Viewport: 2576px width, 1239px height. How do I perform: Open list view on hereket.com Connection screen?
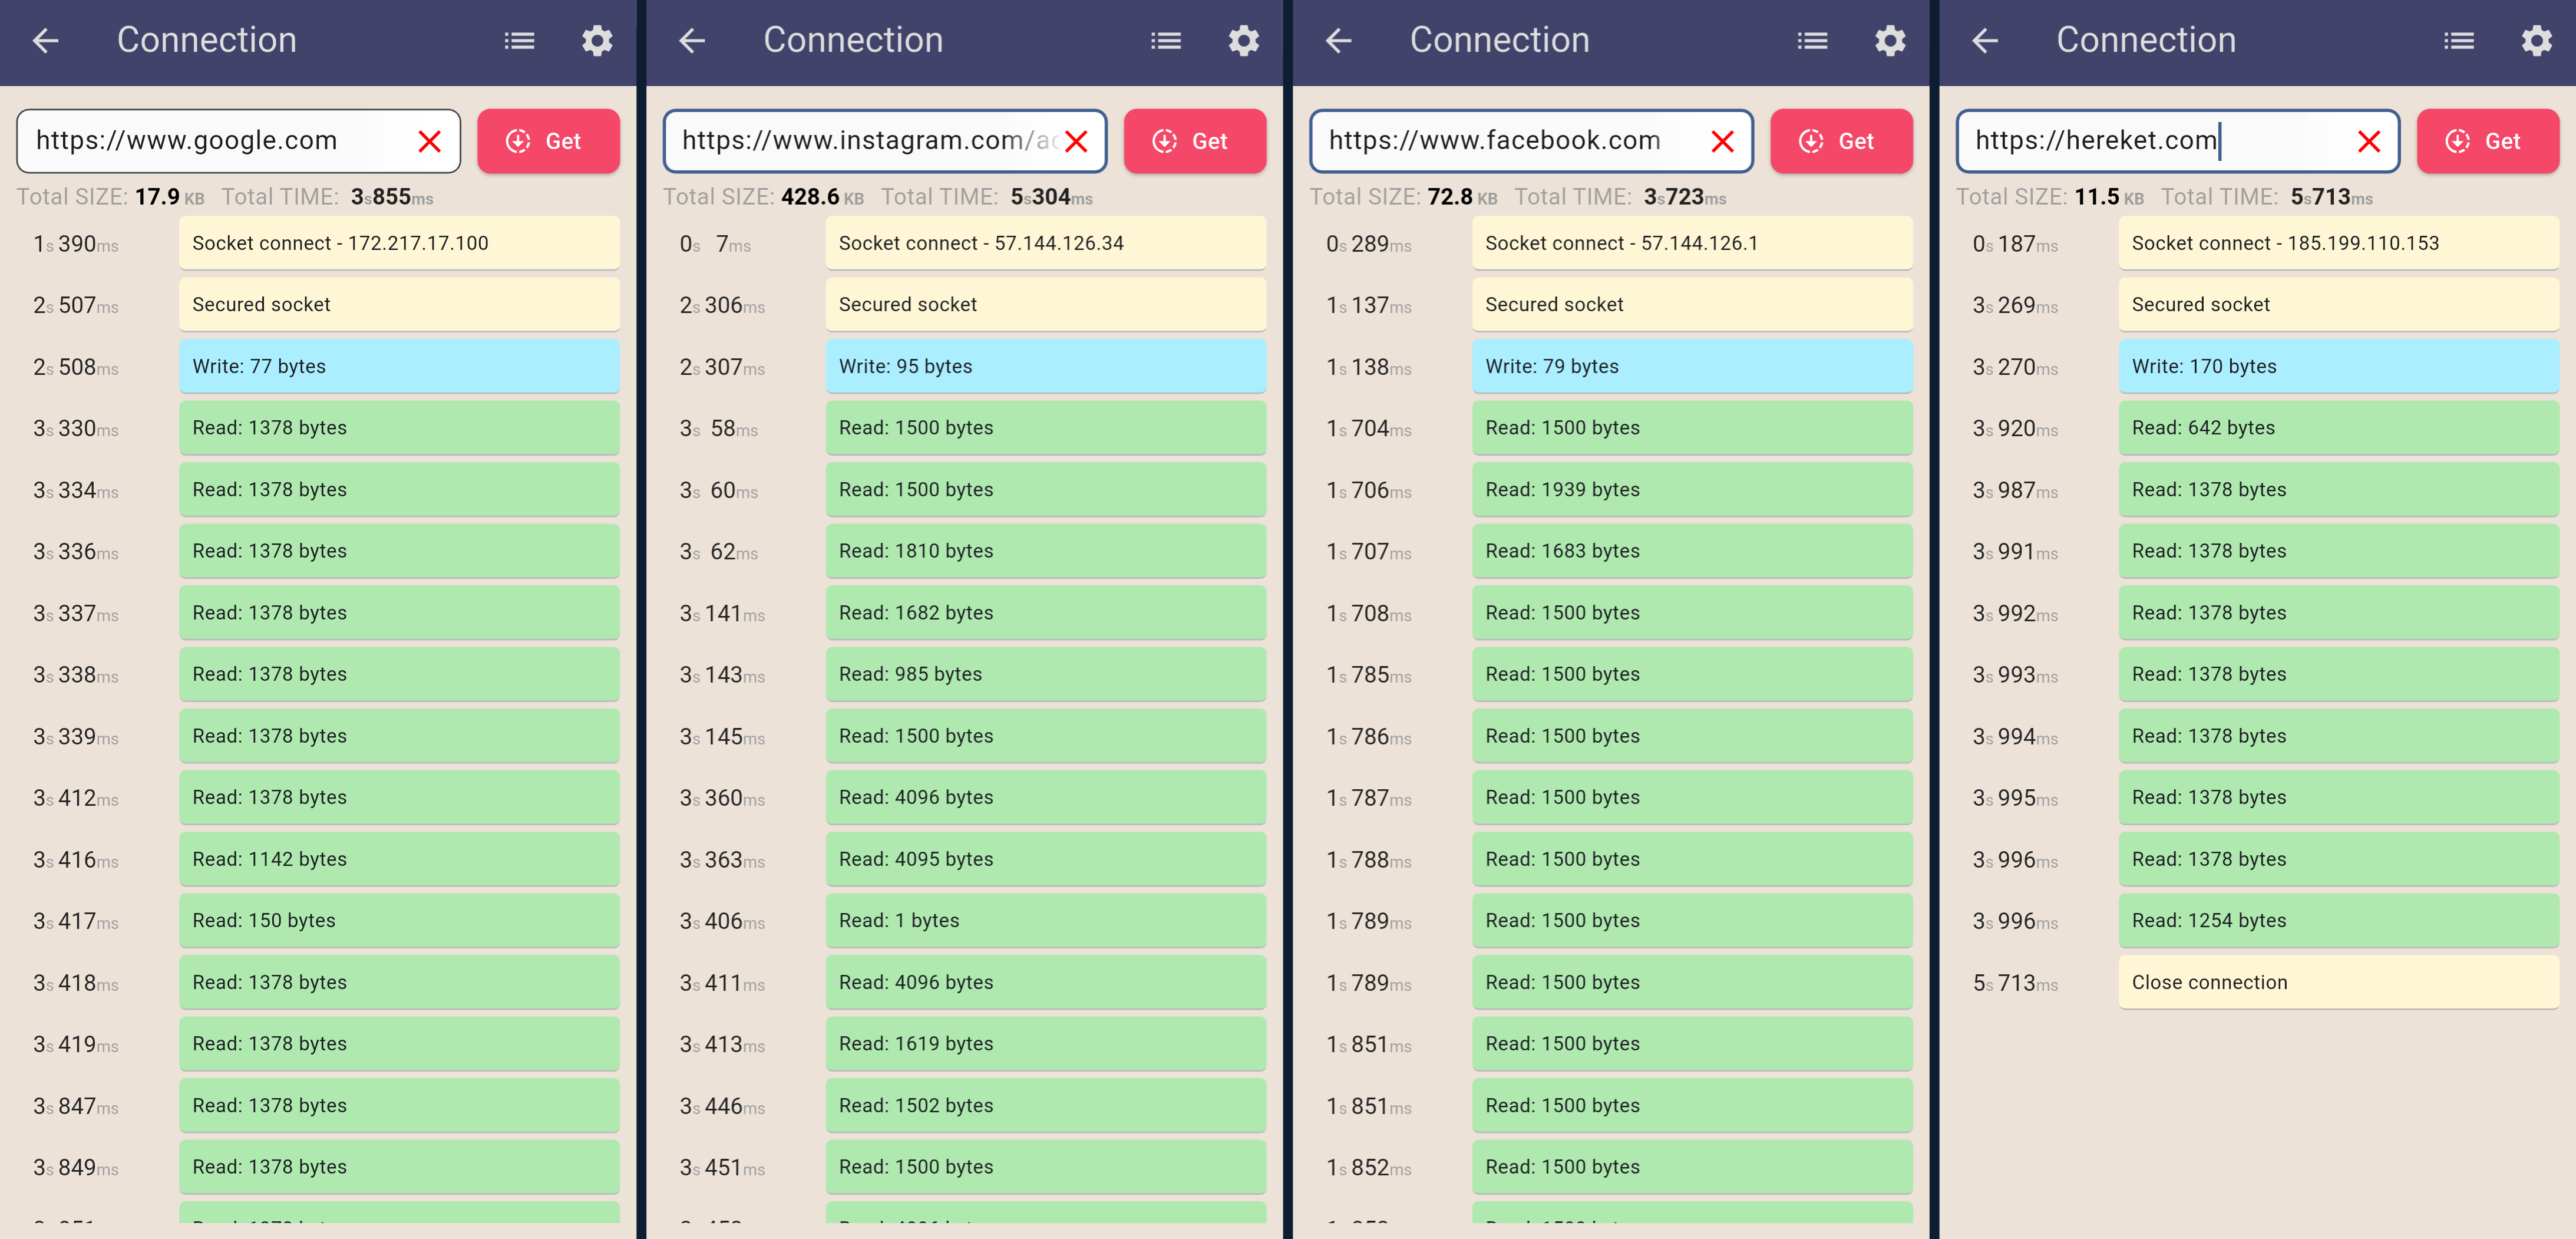pyautogui.click(x=2458, y=41)
